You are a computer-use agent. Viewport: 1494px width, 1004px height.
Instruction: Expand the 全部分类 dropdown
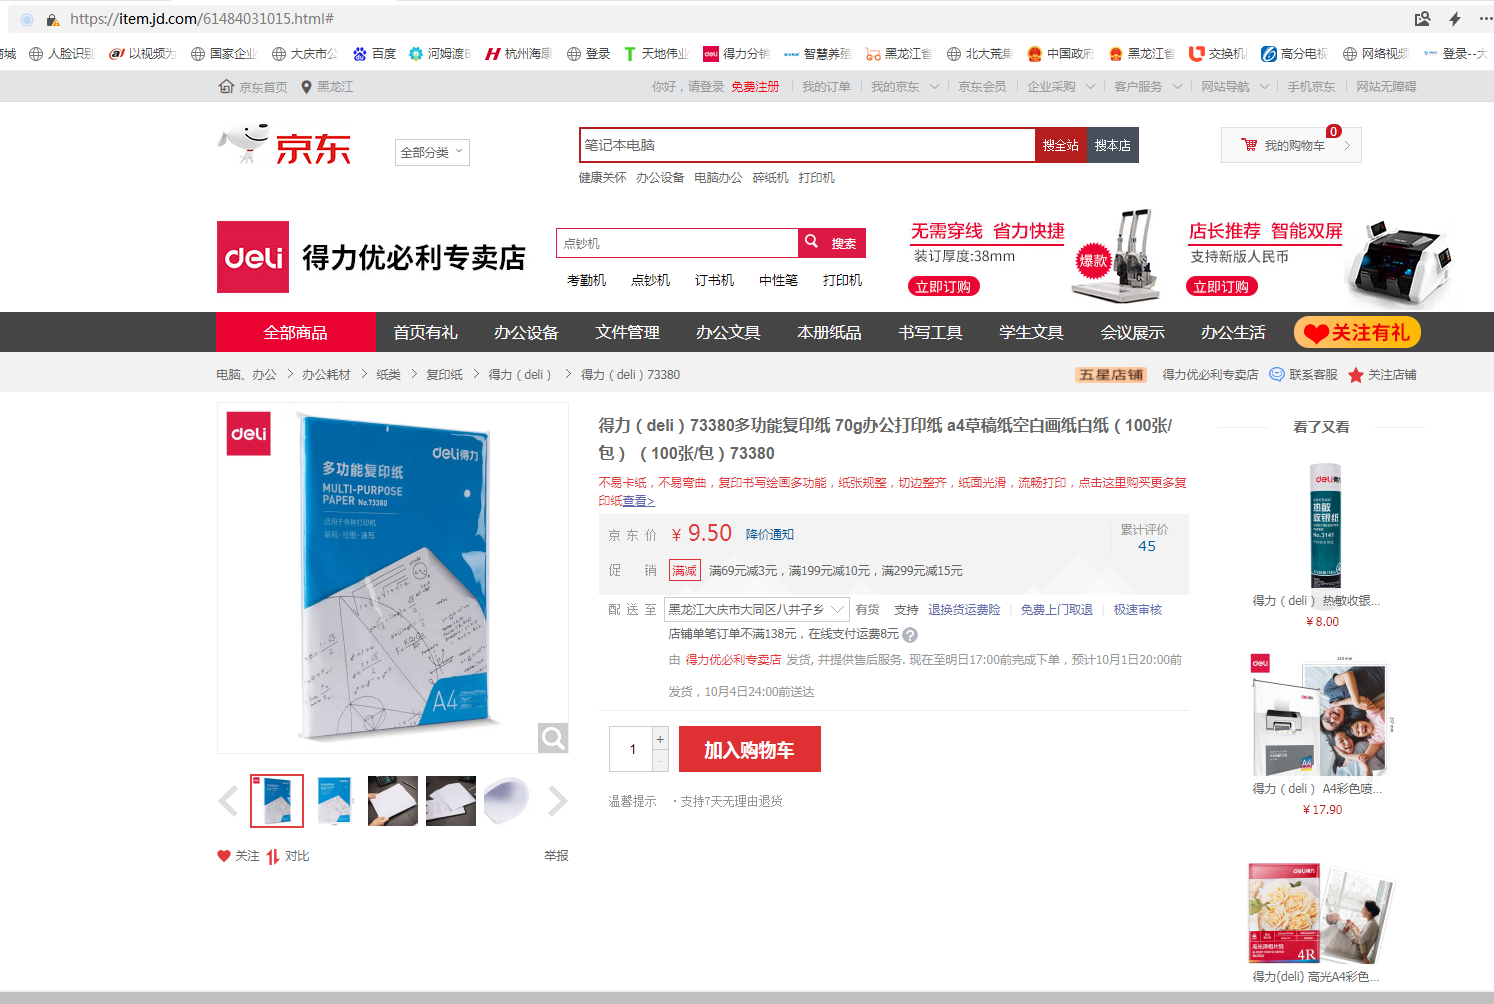(x=432, y=152)
